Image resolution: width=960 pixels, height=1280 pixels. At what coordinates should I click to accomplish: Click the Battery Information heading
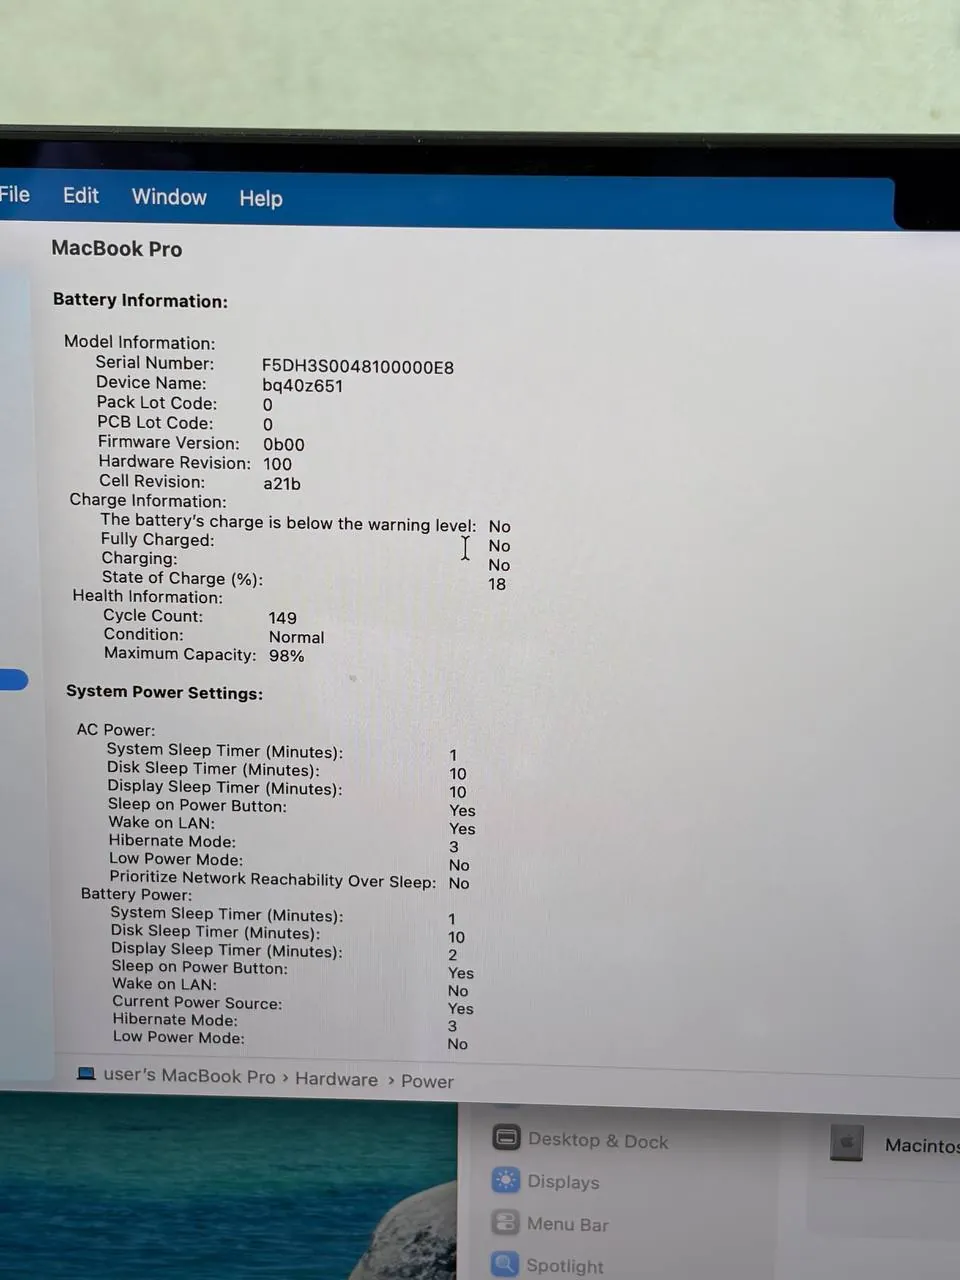click(140, 300)
